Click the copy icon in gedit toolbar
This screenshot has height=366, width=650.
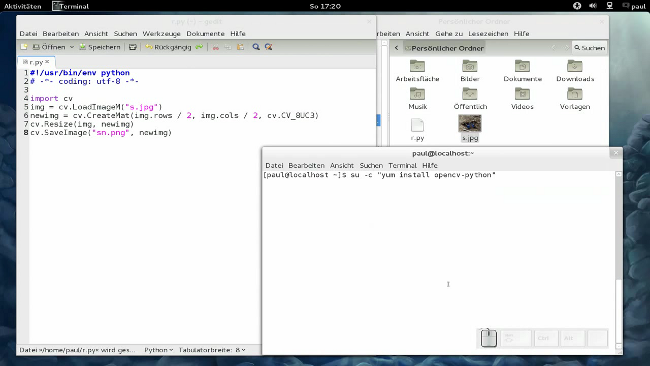click(x=228, y=47)
